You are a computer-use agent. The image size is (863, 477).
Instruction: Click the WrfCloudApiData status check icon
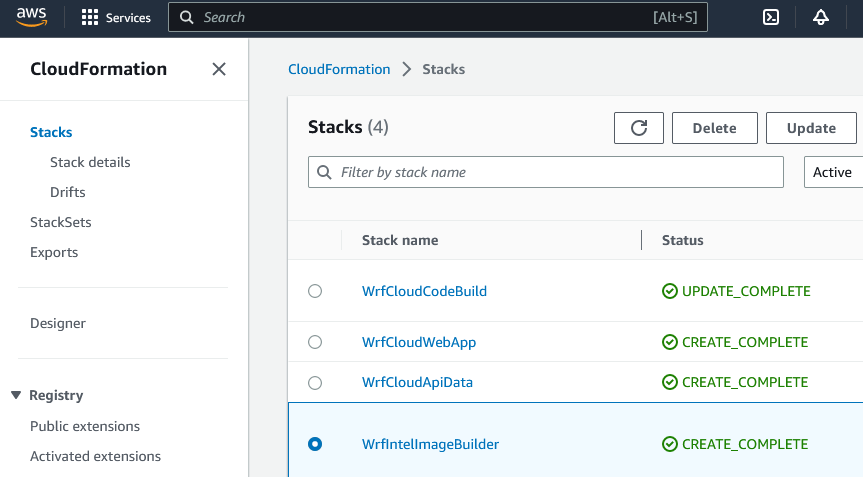pyautogui.click(x=669, y=382)
